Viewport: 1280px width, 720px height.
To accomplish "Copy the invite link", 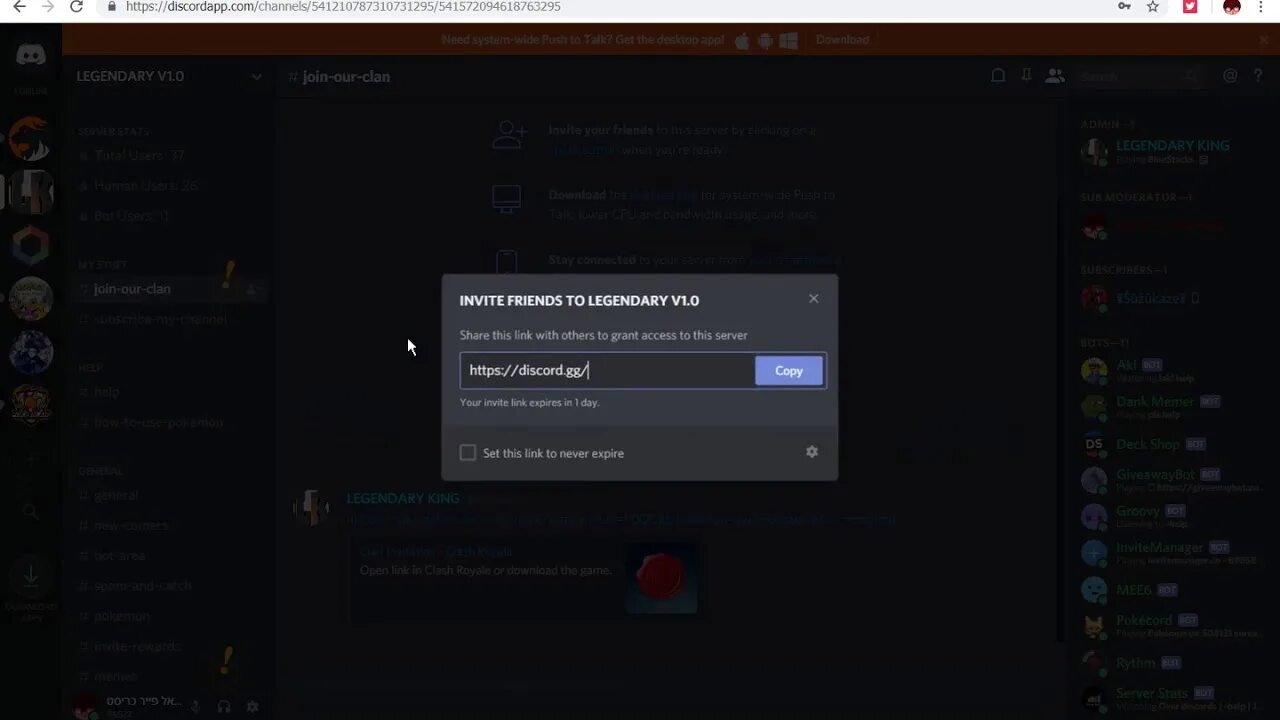I will pyautogui.click(x=789, y=371).
